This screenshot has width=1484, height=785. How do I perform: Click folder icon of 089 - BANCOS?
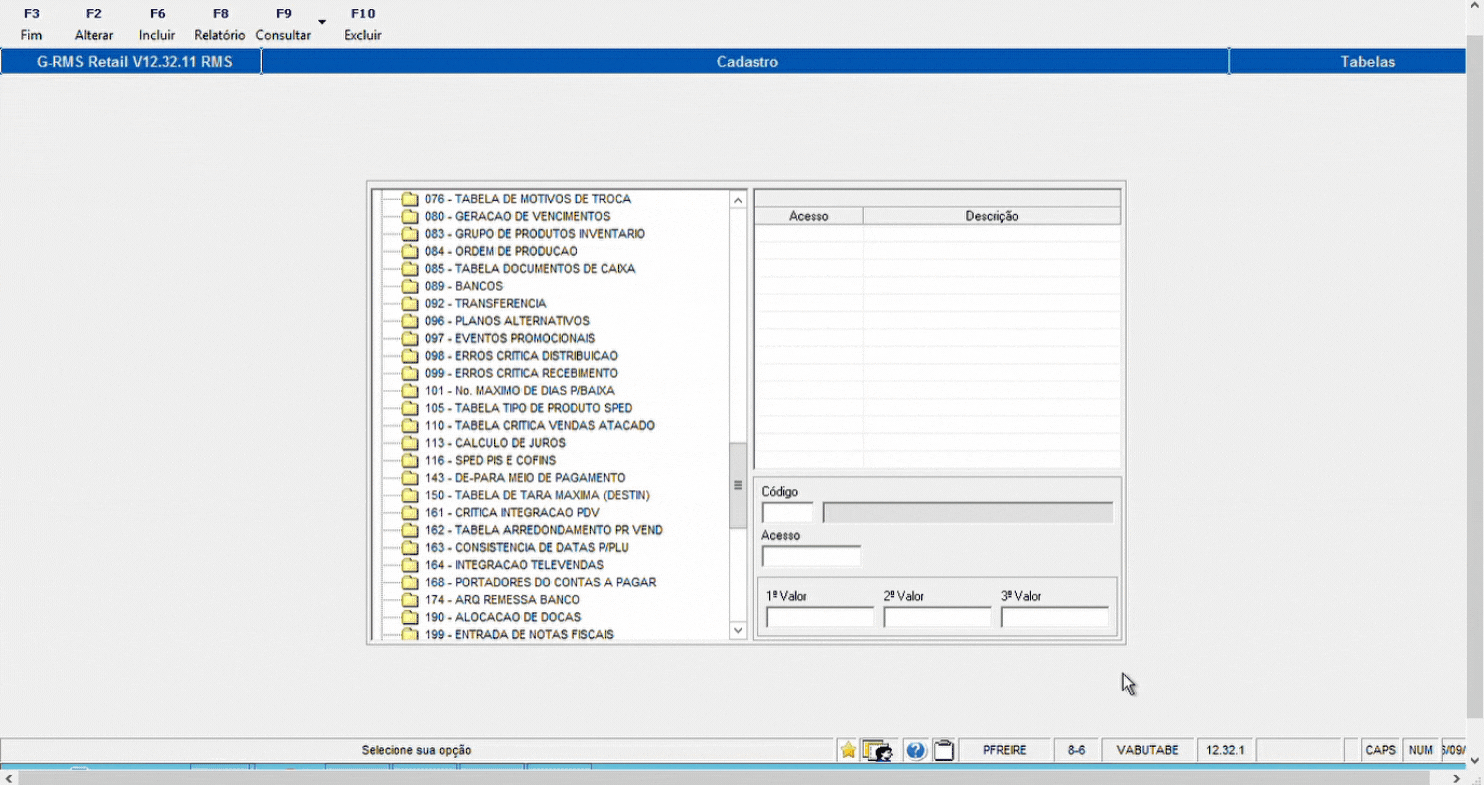pyautogui.click(x=410, y=286)
